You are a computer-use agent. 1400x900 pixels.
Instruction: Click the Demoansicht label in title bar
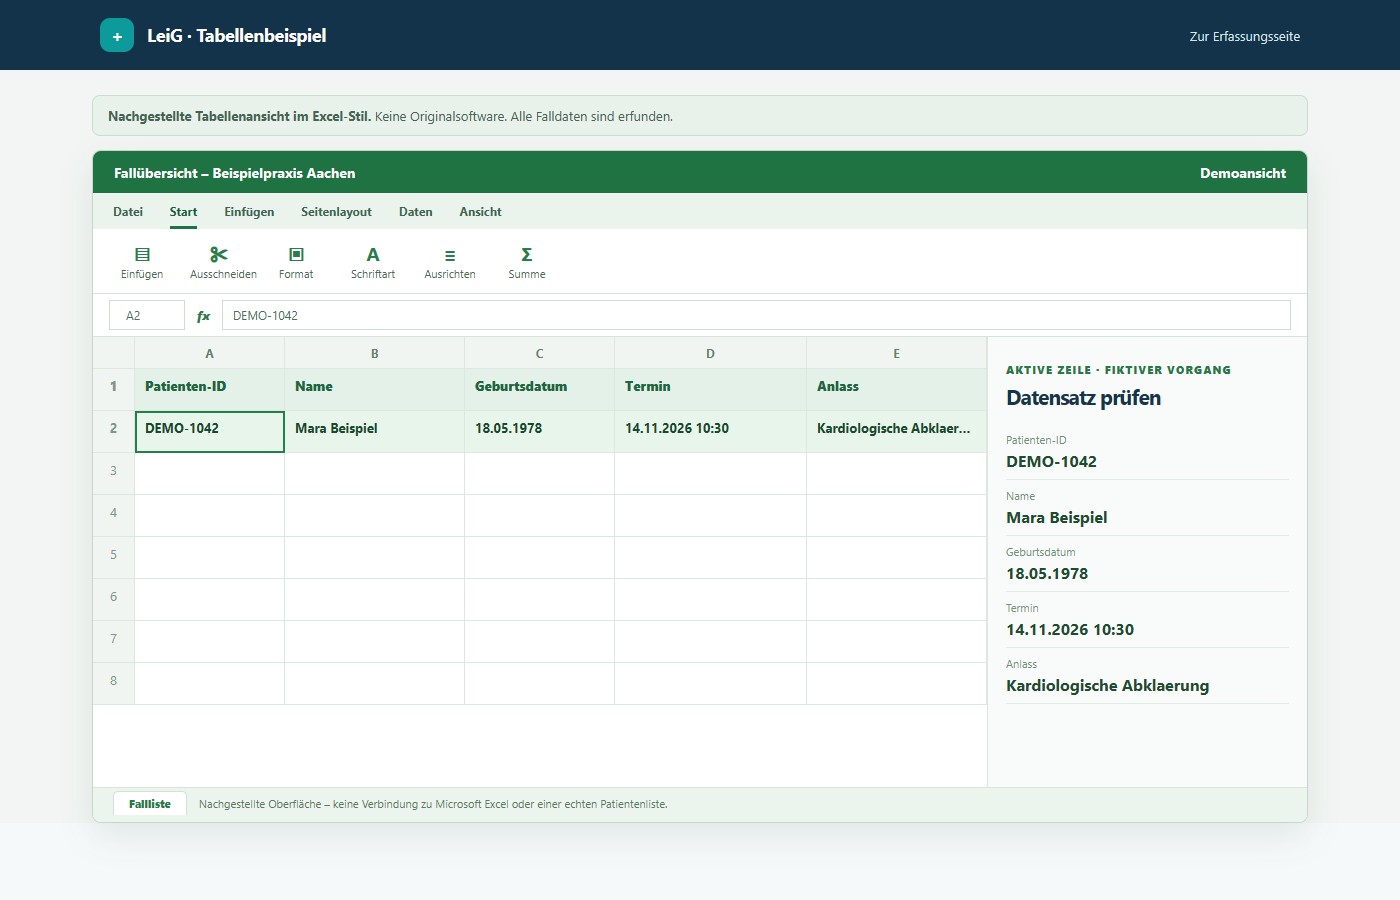(x=1243, y=173)
